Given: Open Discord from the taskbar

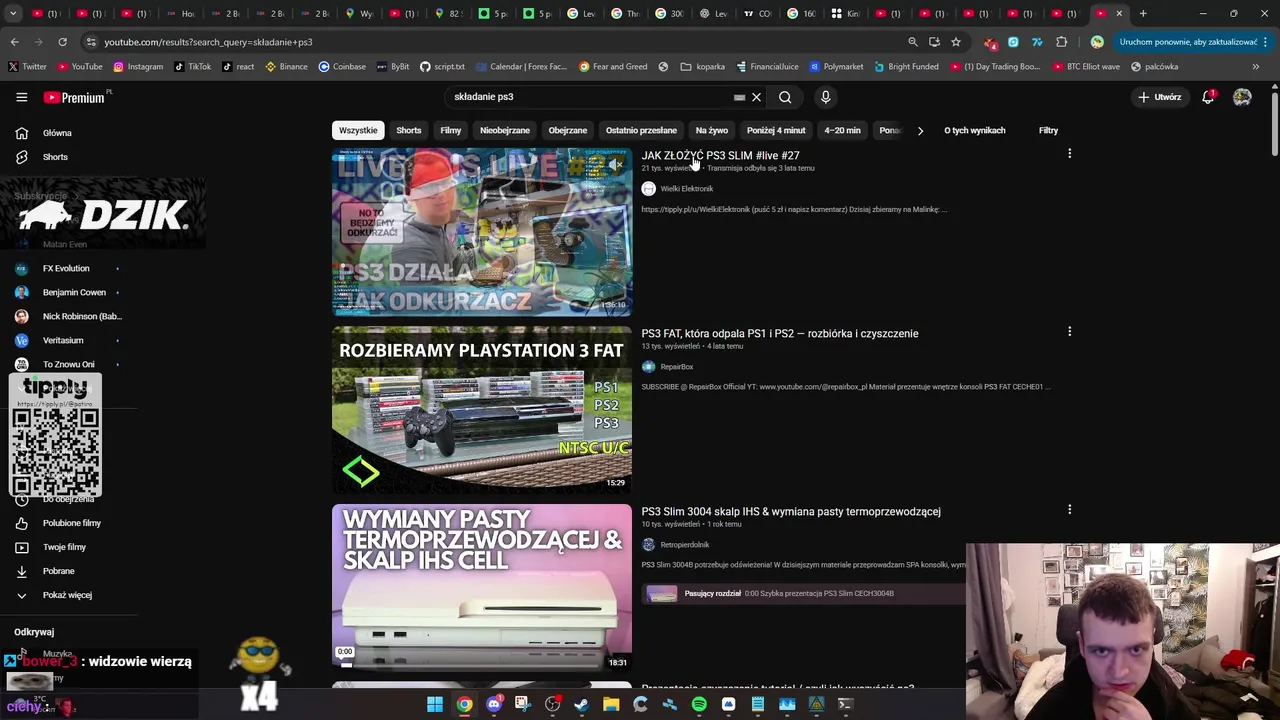Looking at the screenshot, I should click(494, 704).
